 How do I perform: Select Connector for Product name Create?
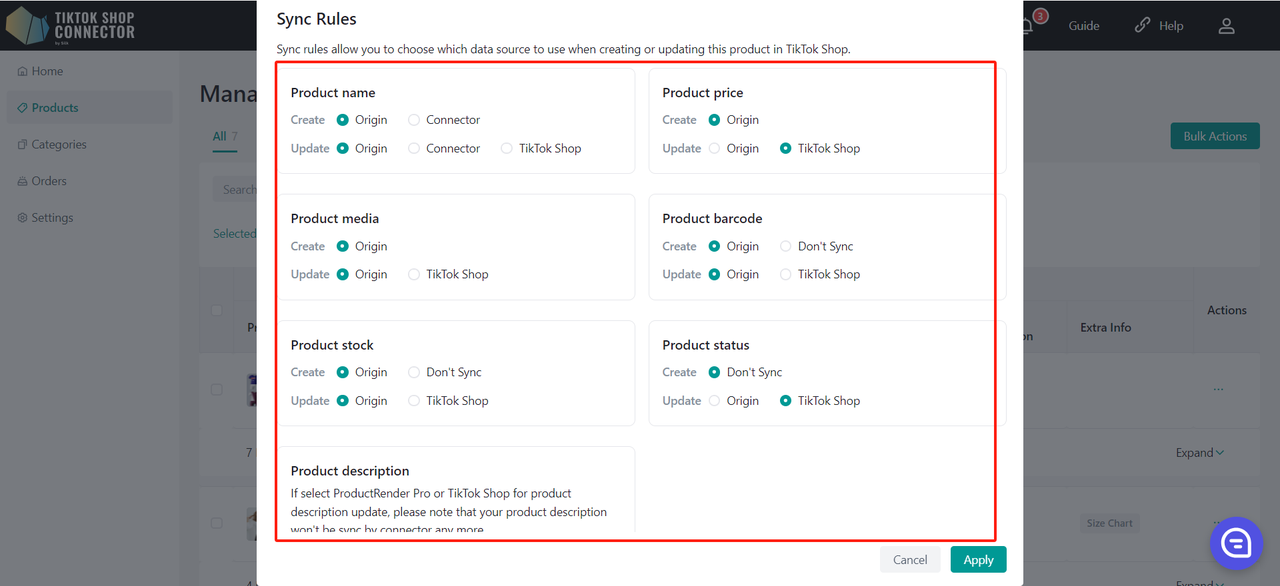(x=414, y=120)
